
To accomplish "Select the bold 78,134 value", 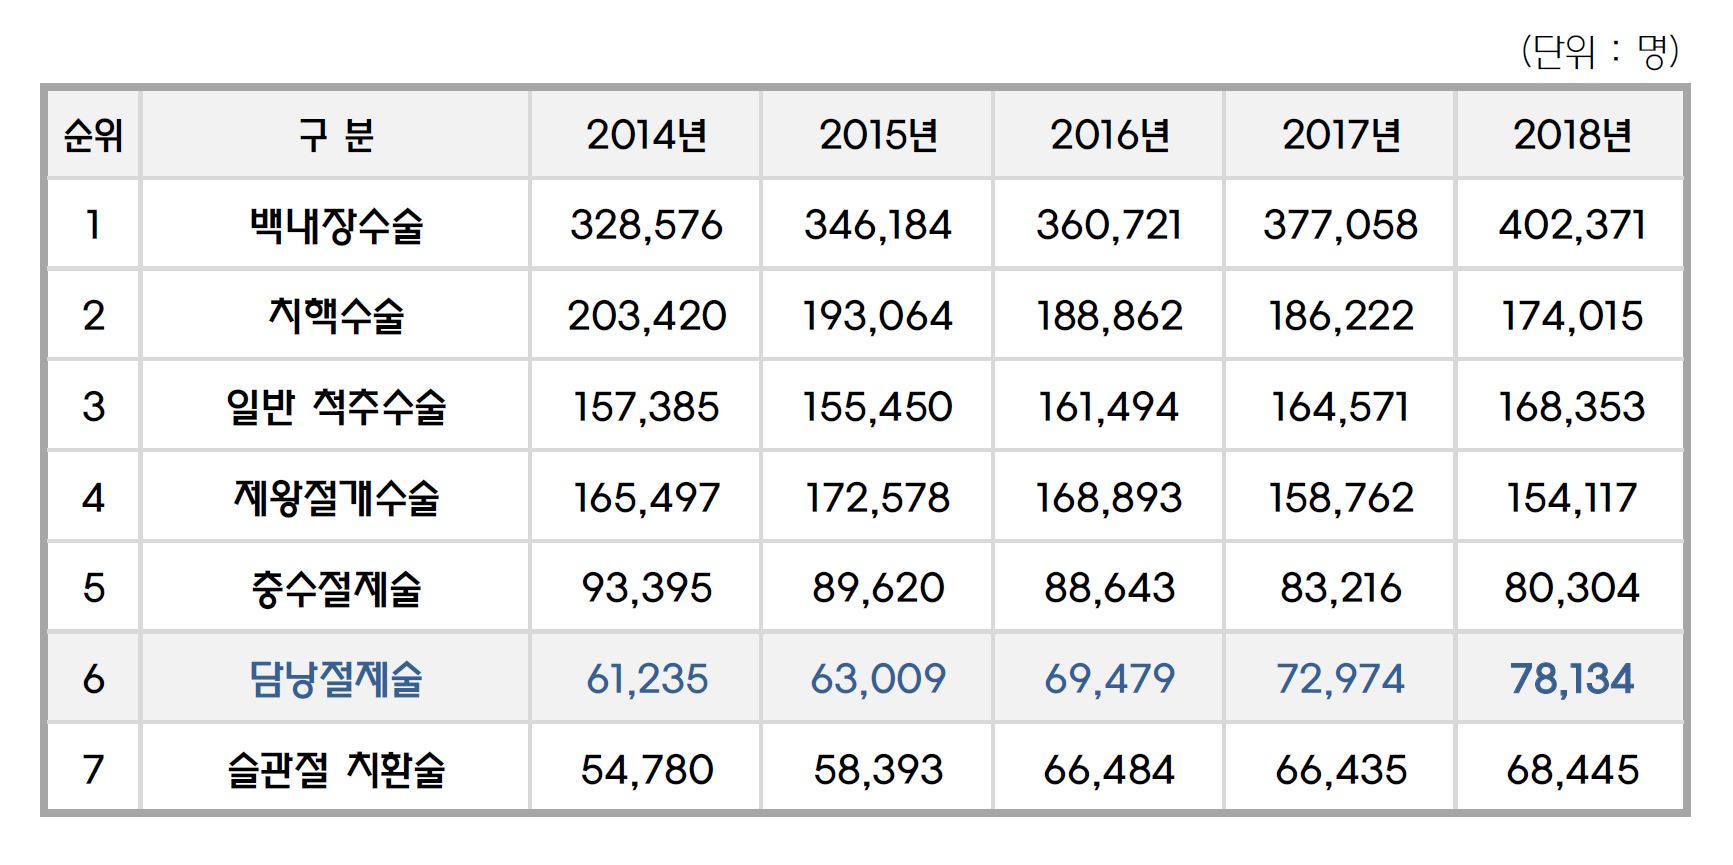I will (x=1572, y=679).
